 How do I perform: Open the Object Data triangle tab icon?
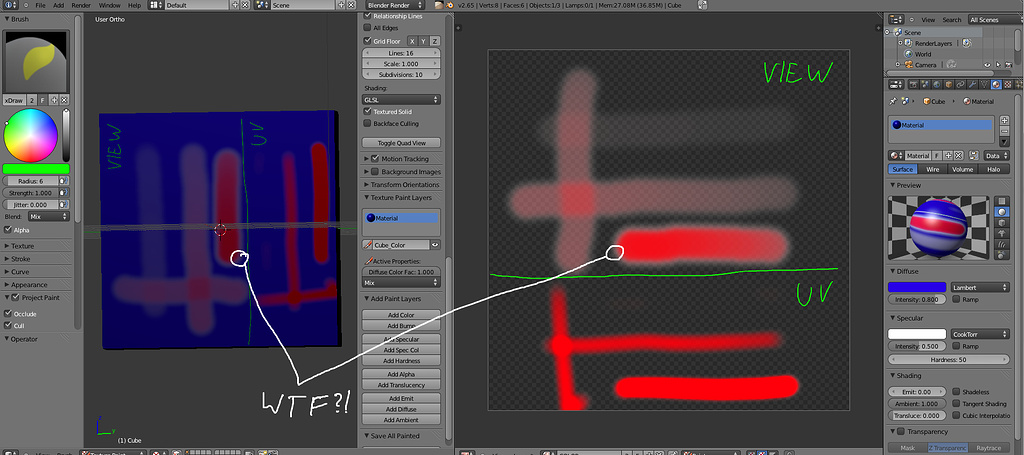[x=984, y=84]
